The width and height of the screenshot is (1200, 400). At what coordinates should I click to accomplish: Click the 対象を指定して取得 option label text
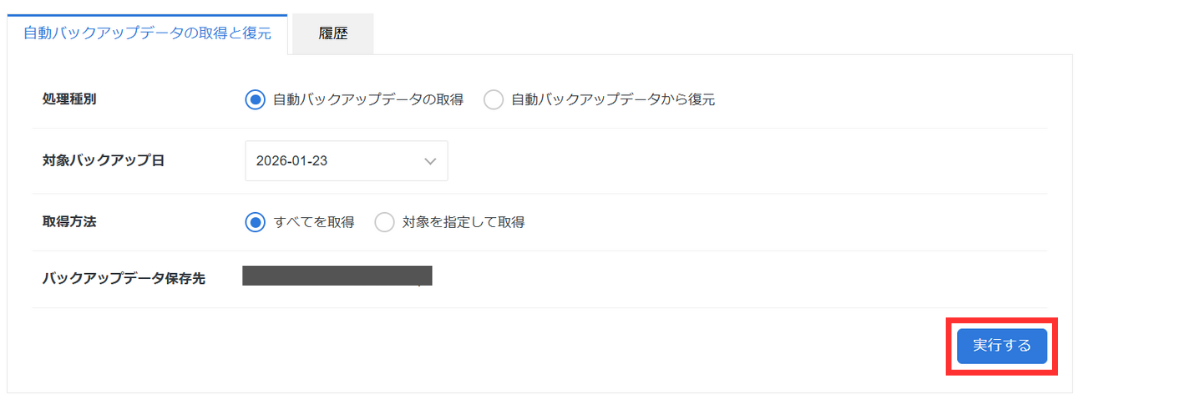click(x=463, y=222)
